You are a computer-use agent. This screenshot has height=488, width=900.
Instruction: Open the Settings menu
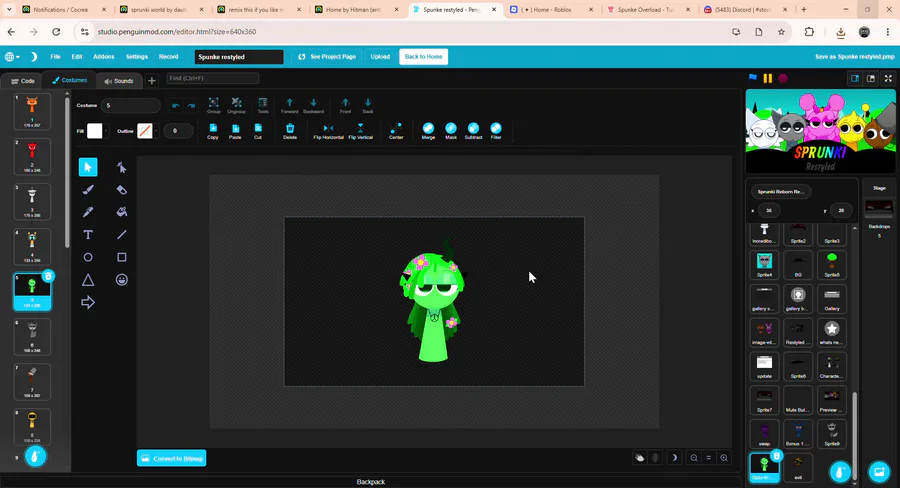click(x=137, y=57)
